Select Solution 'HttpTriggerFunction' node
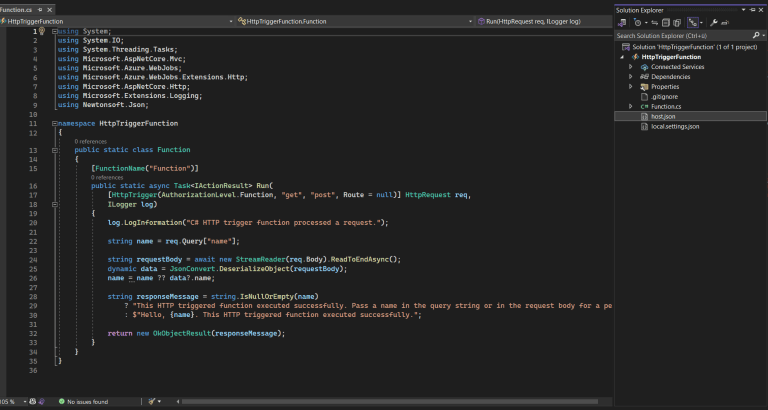768x410 pixels. pos(695,47)
